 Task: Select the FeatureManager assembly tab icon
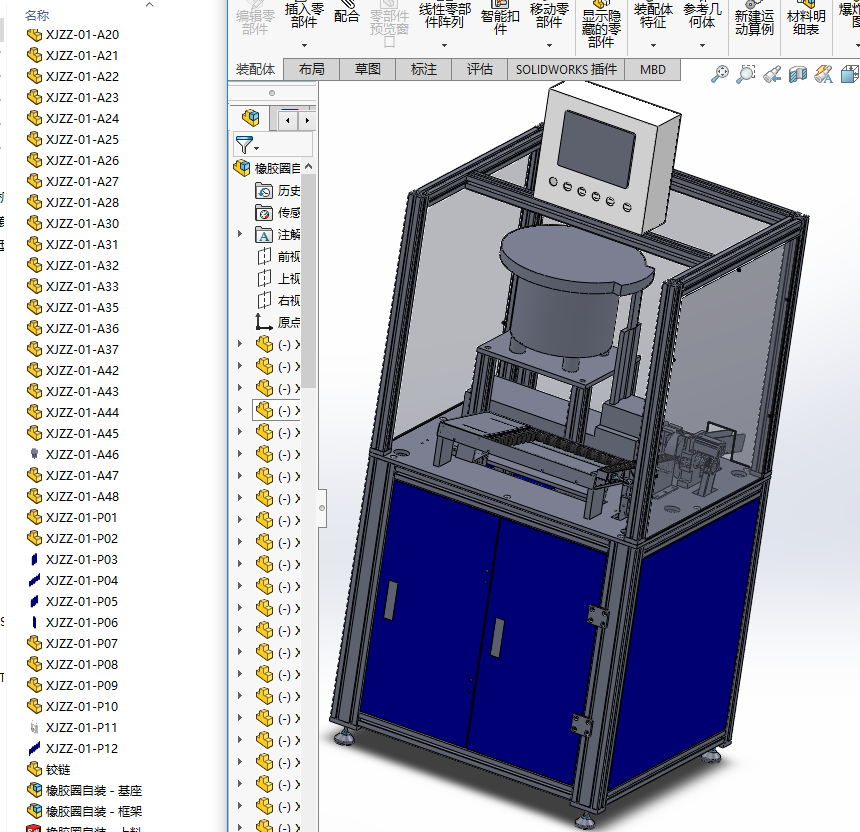[250, 119]
